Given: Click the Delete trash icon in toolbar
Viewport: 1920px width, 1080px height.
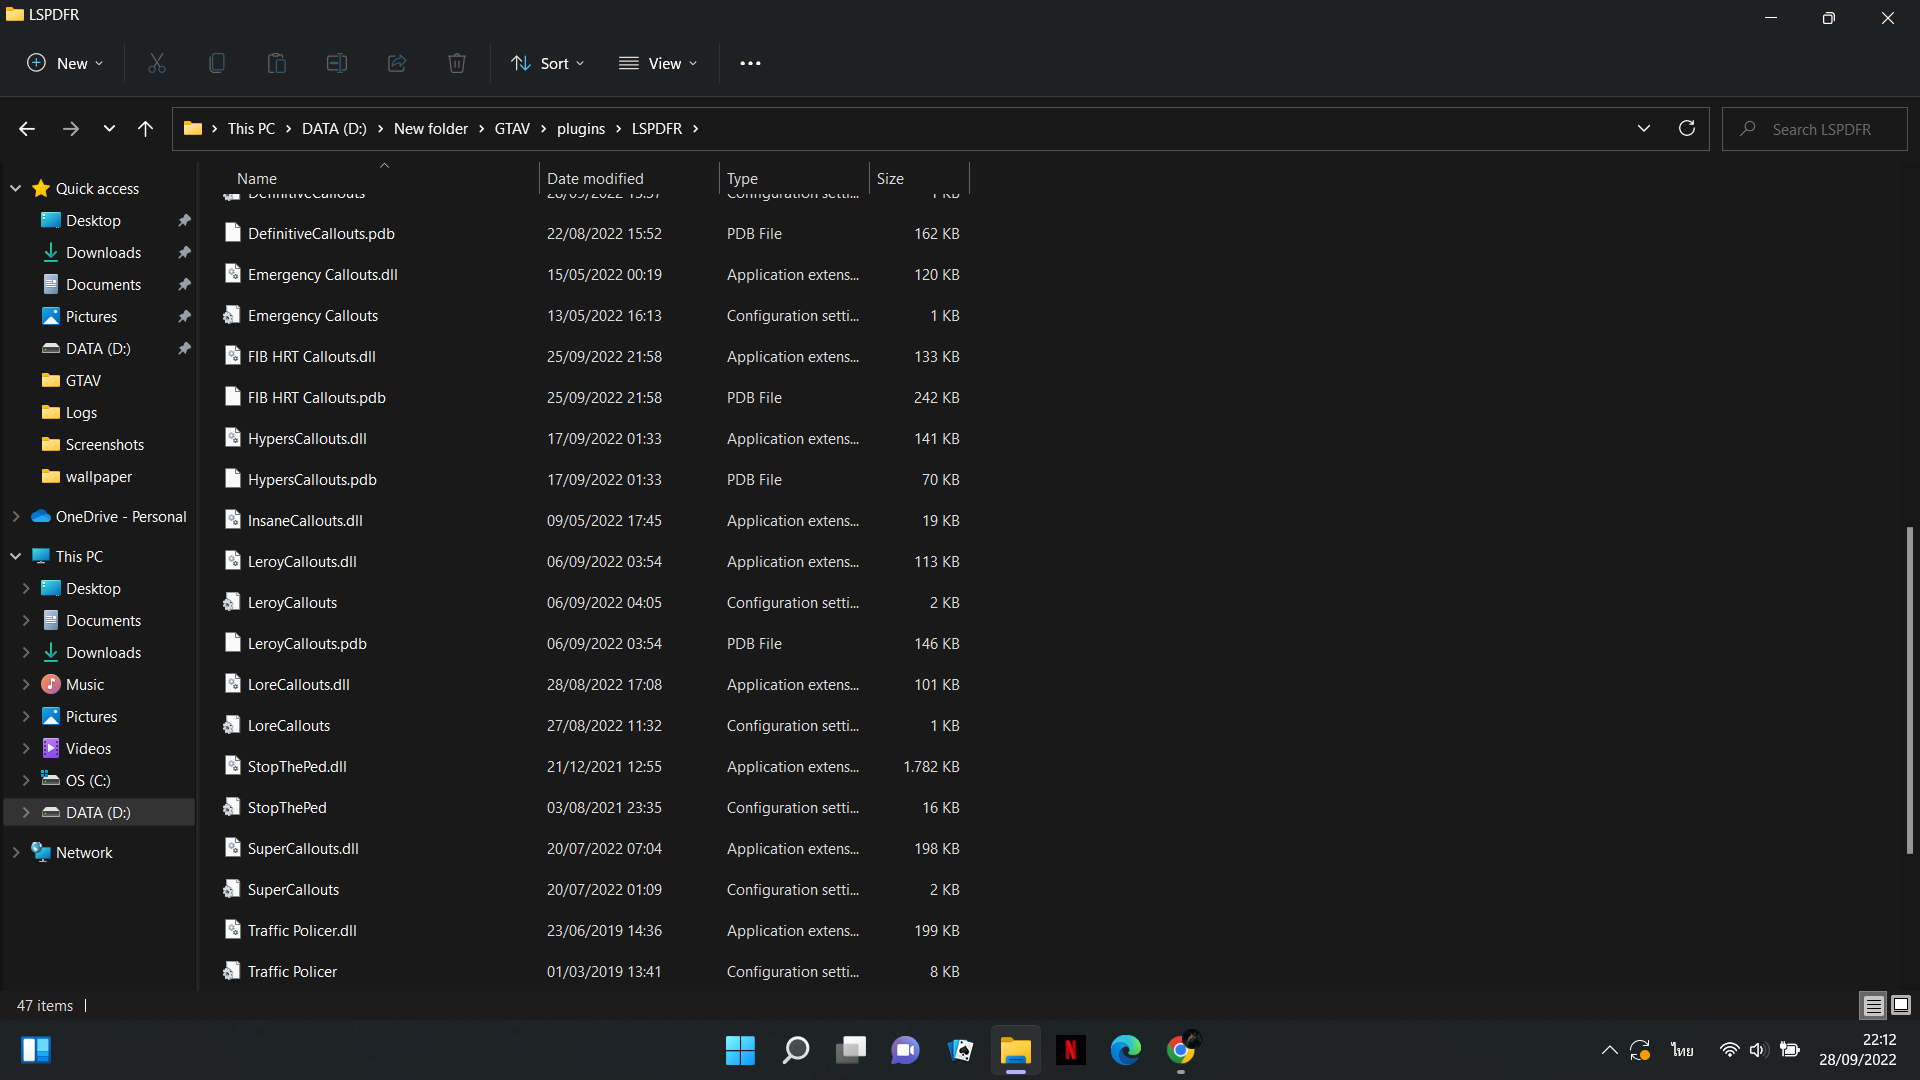Looking at the screenshot, I should pos(457,63).
